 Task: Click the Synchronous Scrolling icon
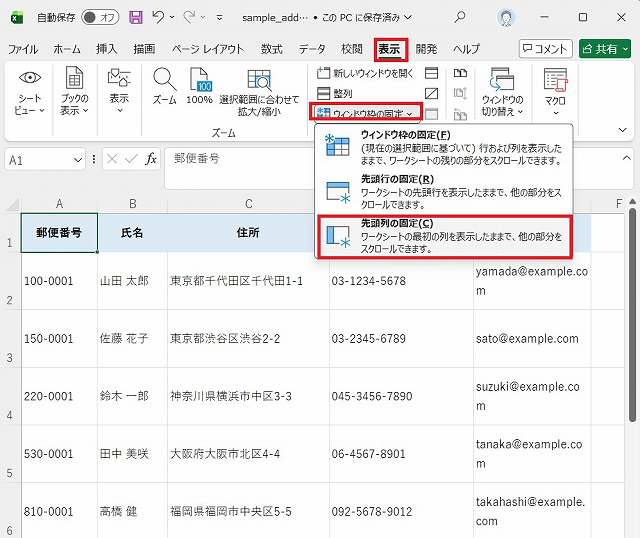(460, 93)
